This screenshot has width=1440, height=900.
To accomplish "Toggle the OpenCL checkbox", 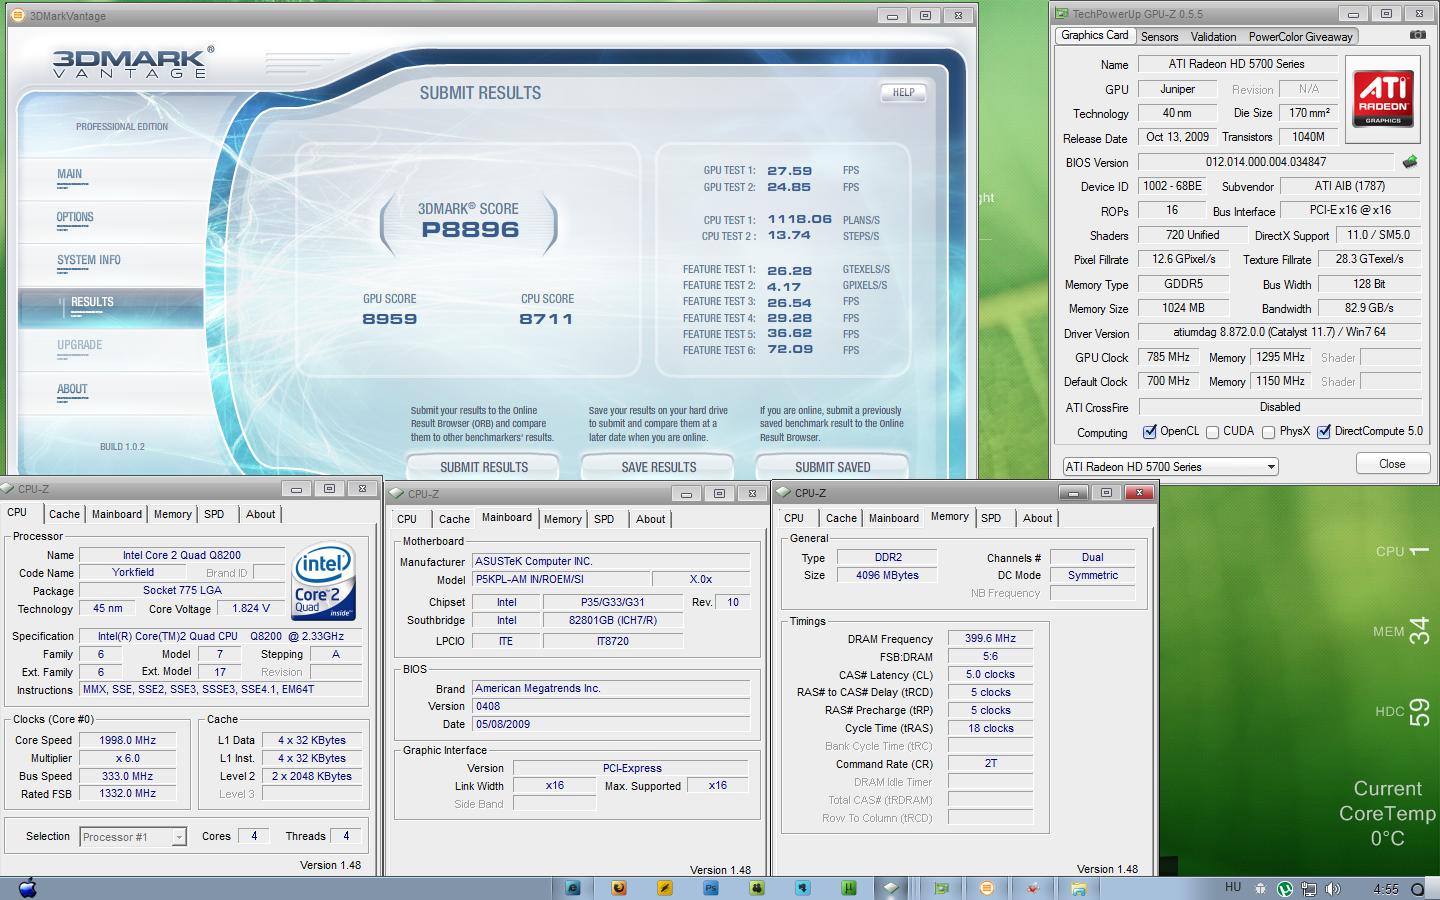I will pyautogui.click(x=1150, y=432).
